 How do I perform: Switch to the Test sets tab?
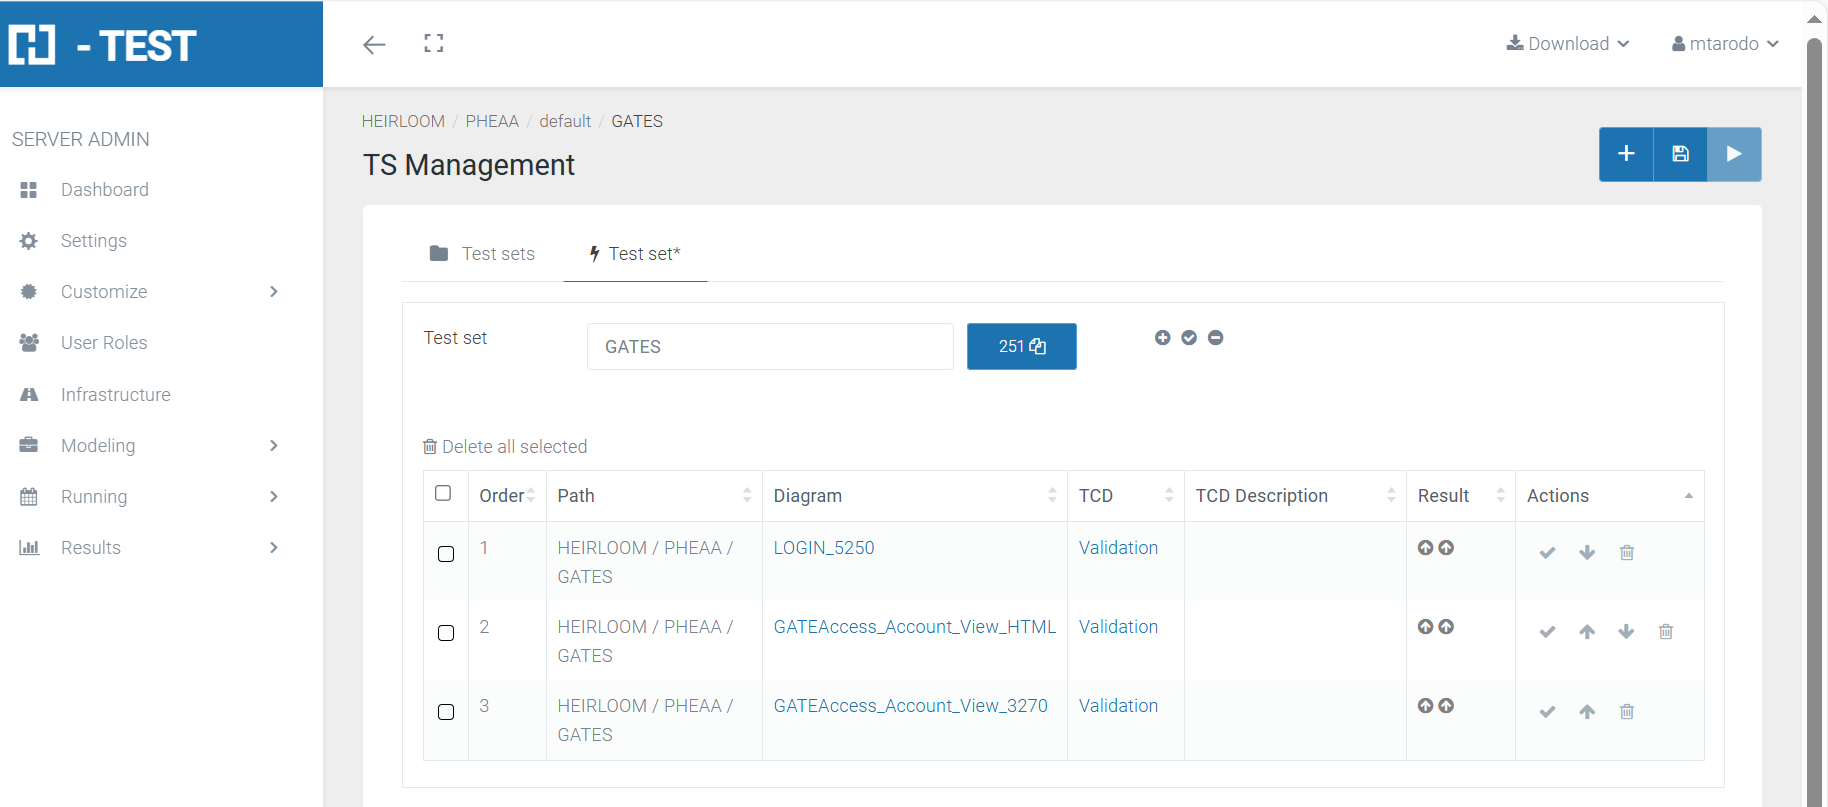pyautogui.click(x=483, y=254)
